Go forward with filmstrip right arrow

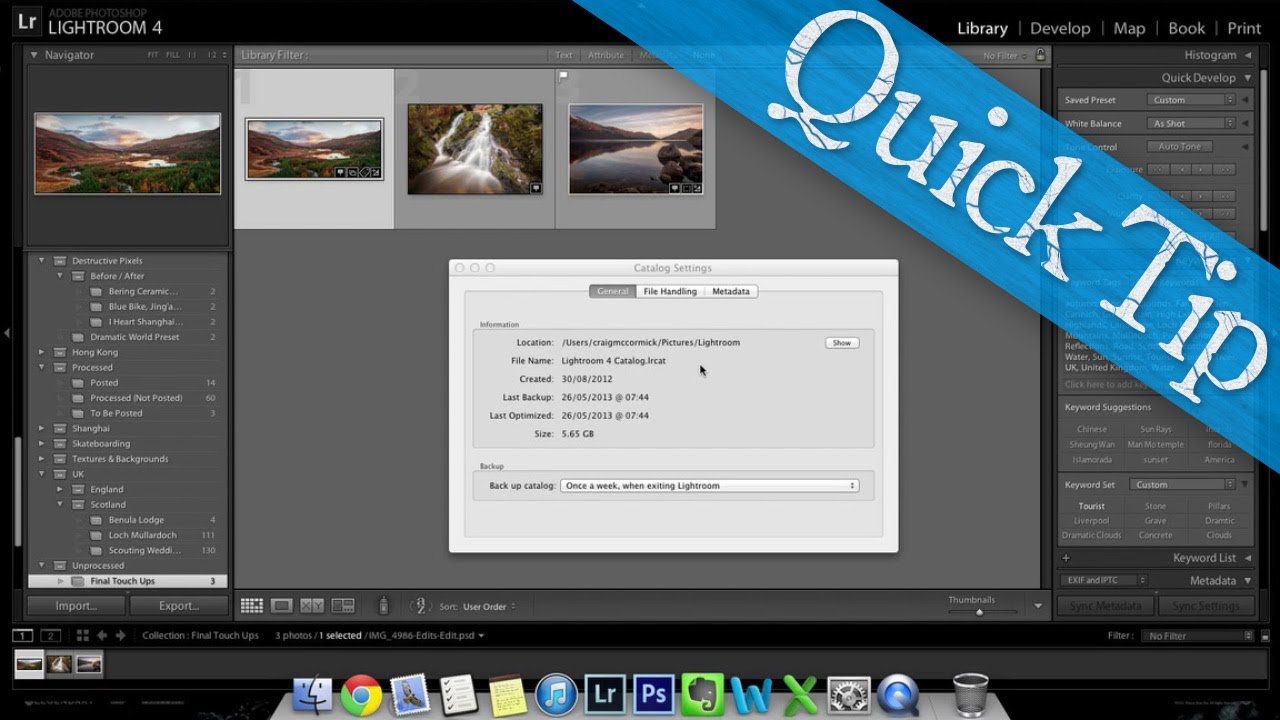[x=120, y=635]
